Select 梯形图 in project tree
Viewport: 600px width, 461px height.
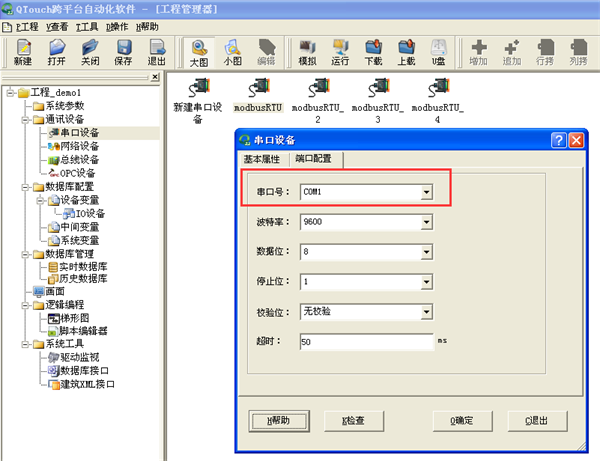(x=69, y=318)
